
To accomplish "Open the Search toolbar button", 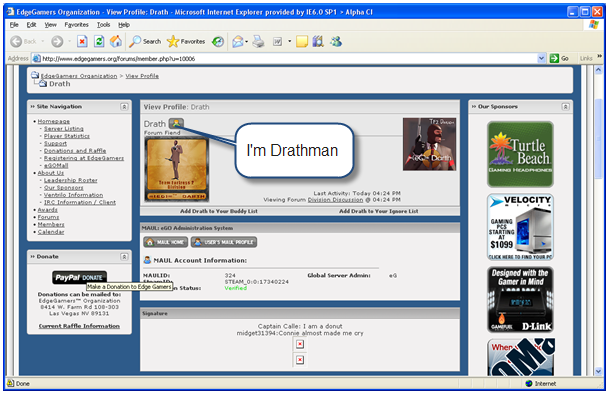I will (145, 41).
